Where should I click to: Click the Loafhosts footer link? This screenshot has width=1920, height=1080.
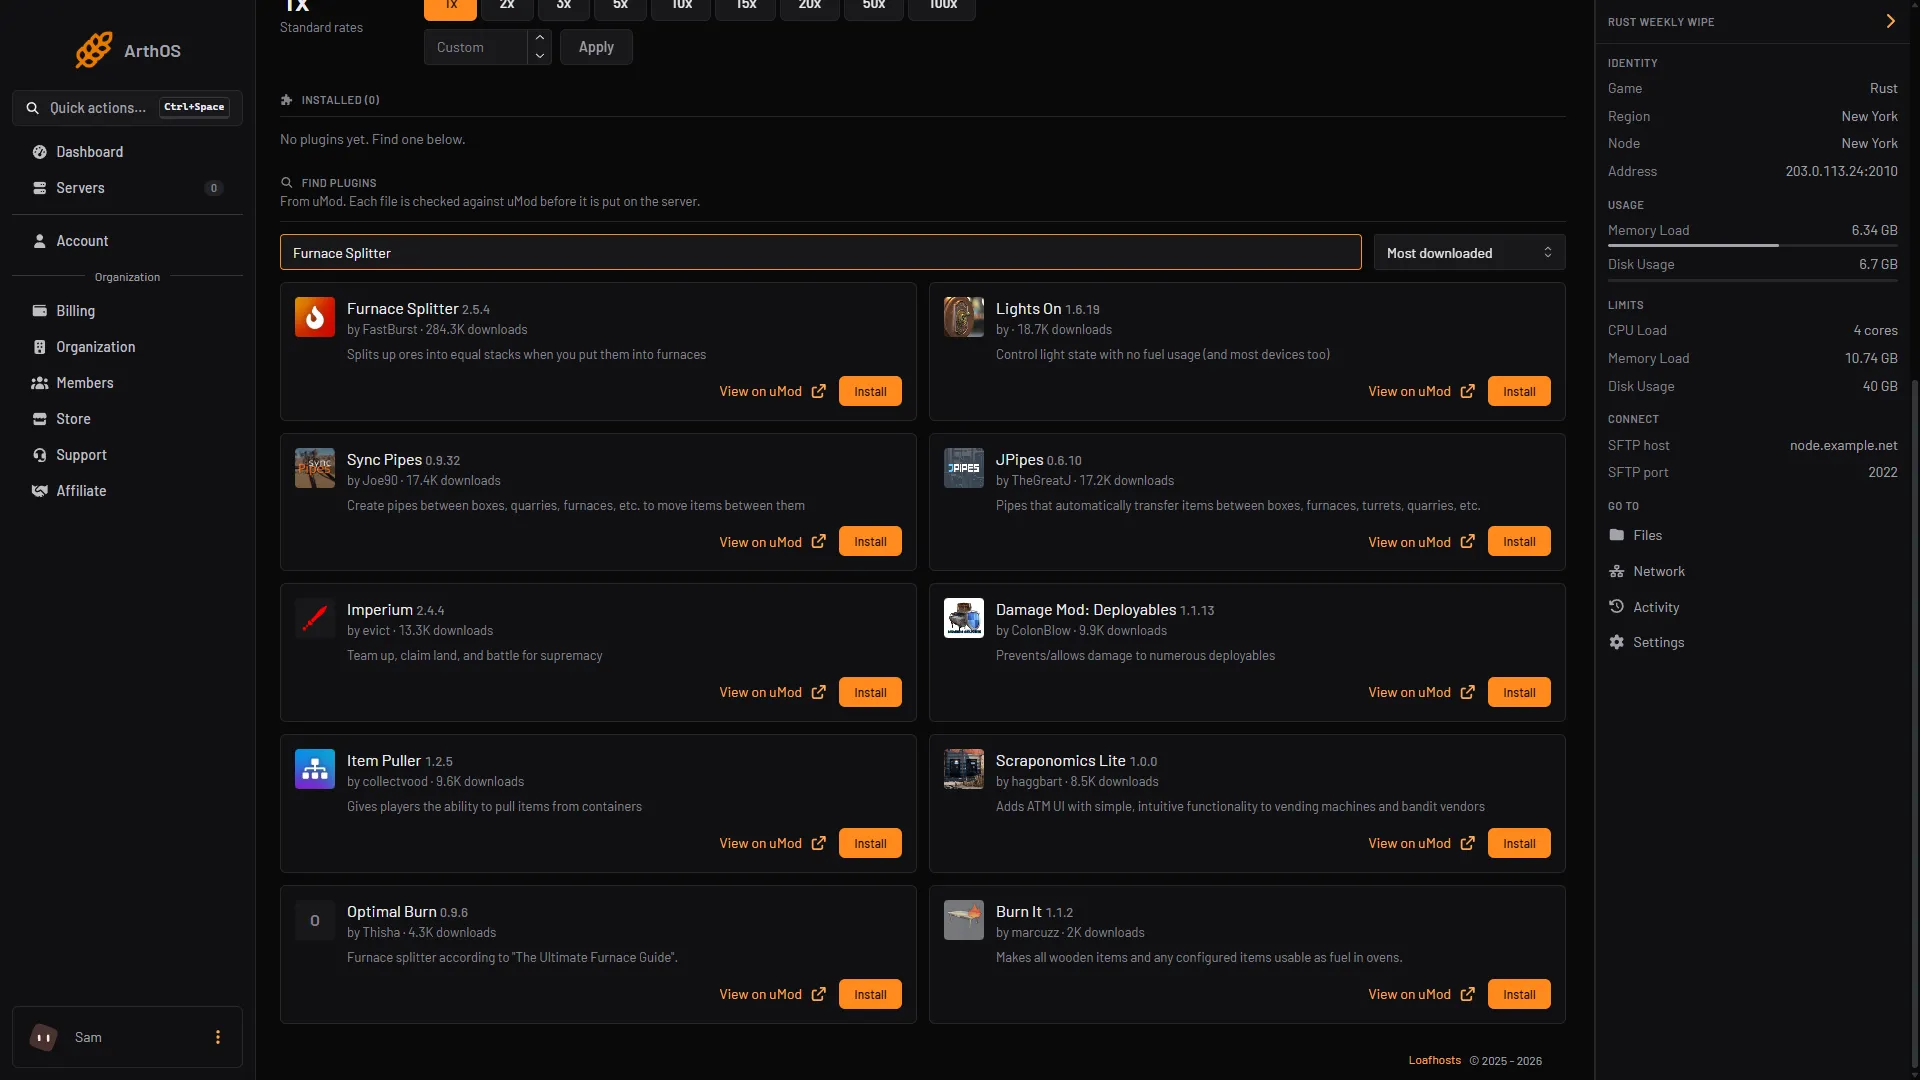[x=1434, y=1060]
